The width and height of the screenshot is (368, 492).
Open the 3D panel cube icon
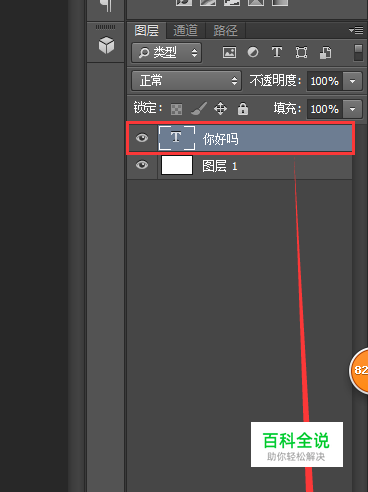tap(106, 45)
